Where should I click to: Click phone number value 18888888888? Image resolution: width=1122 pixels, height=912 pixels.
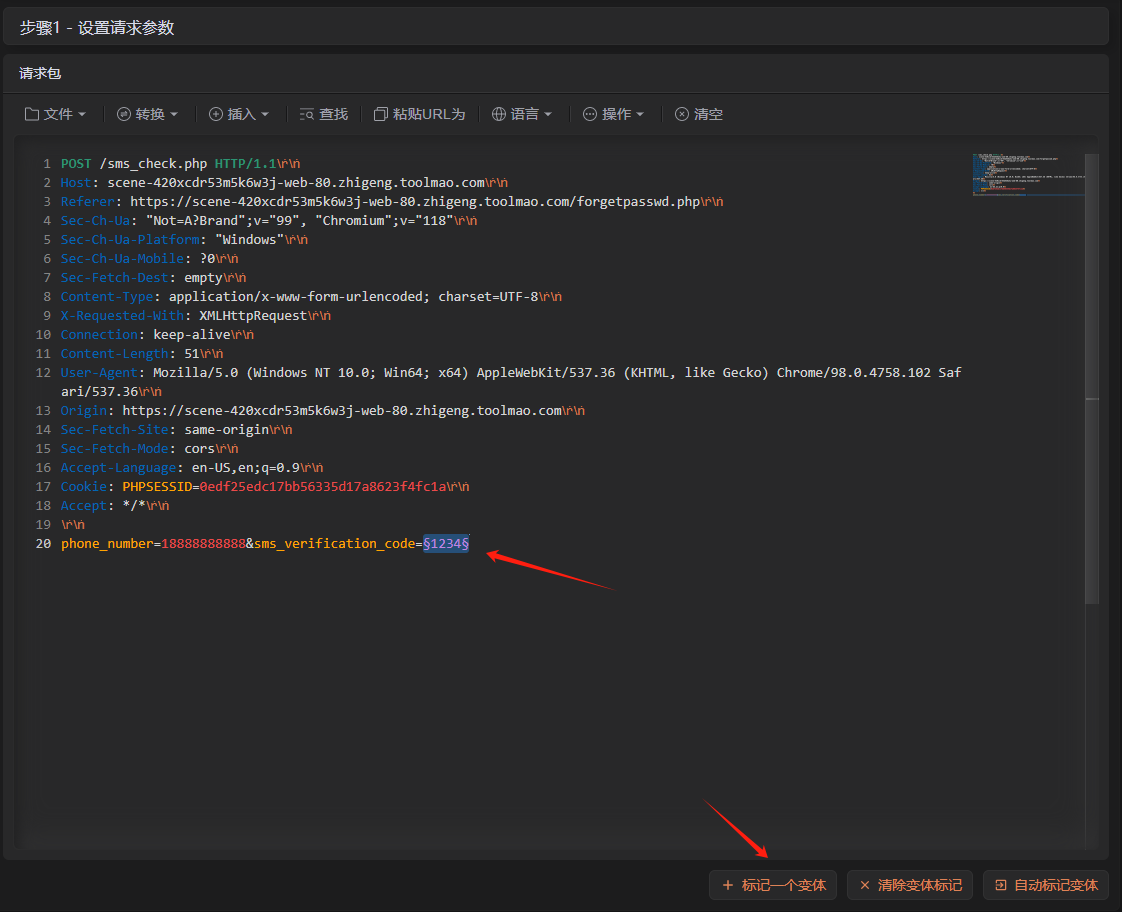point(203,544)
